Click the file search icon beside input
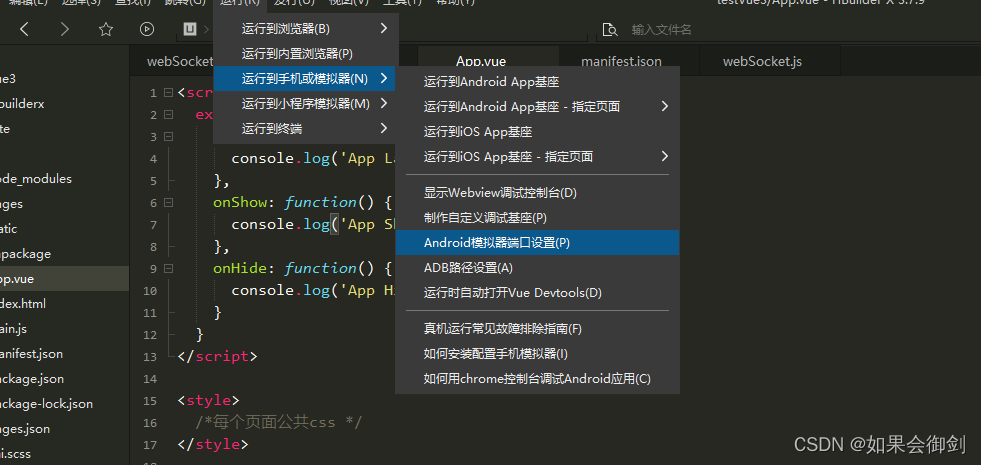The height and width of the screenshot is (465, 981). click(609, 29)
